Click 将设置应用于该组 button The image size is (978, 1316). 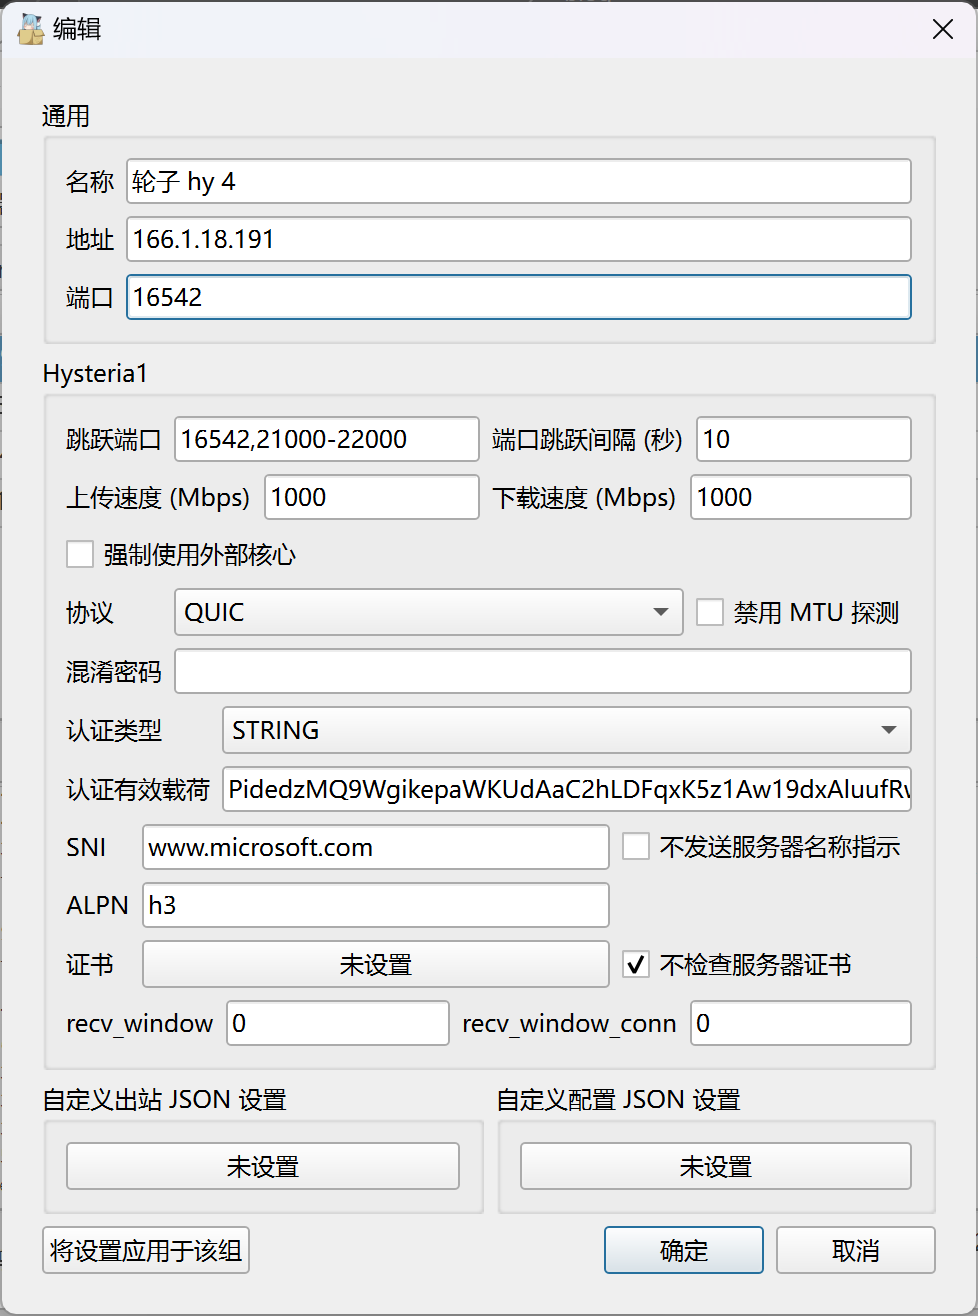(146, 1250)
